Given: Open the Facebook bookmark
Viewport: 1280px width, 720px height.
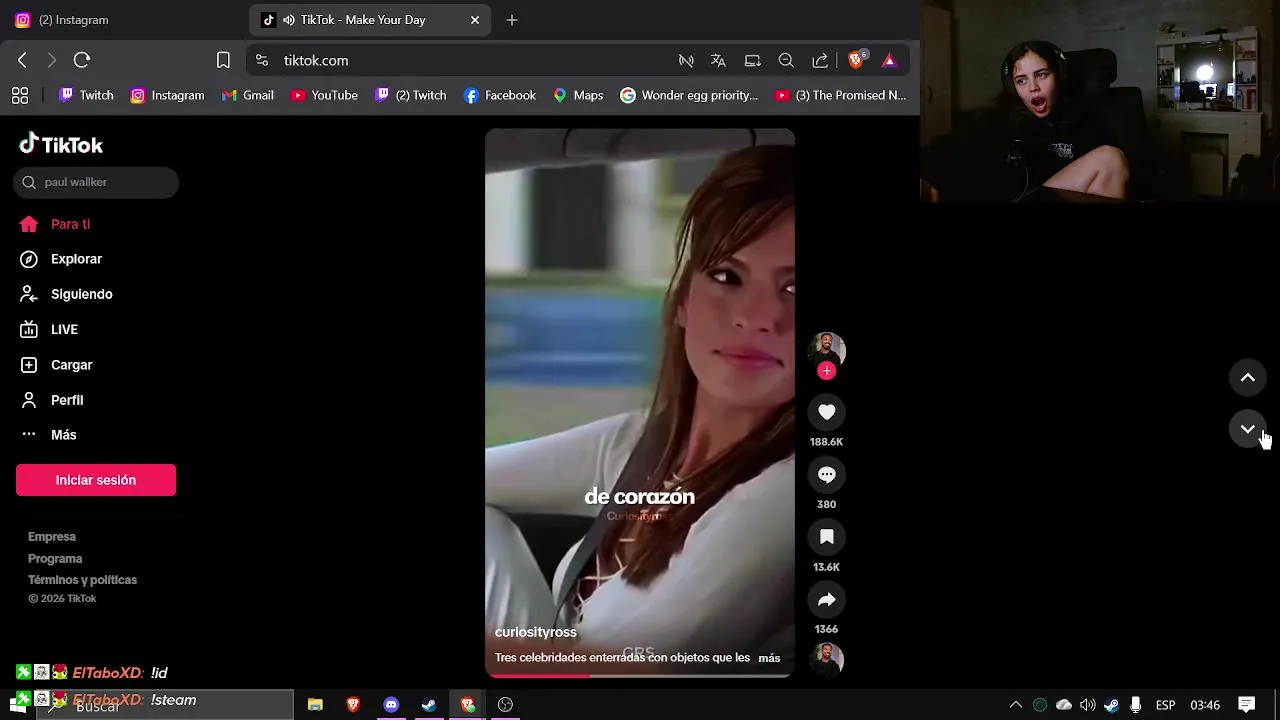Looking at the screenshot, I should tap(500, 95).
